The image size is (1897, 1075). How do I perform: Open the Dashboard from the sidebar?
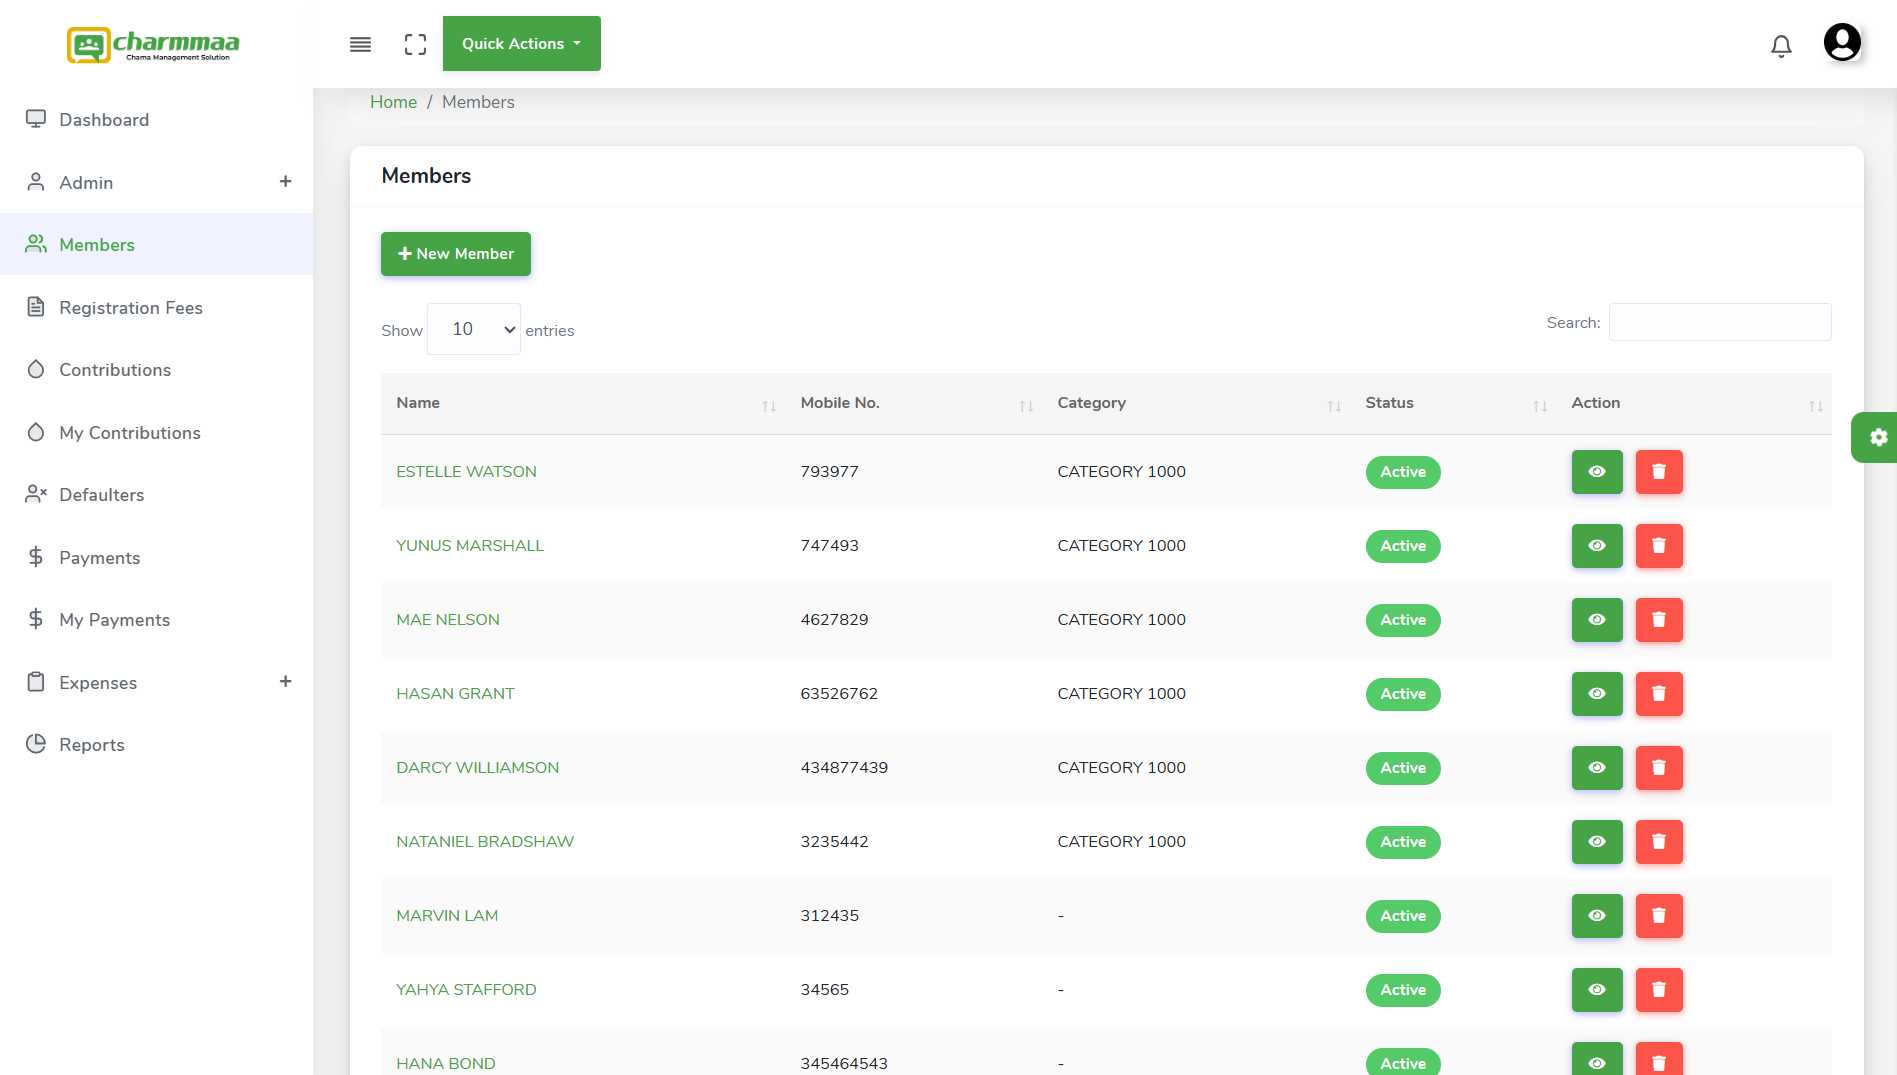click(103, 119)
